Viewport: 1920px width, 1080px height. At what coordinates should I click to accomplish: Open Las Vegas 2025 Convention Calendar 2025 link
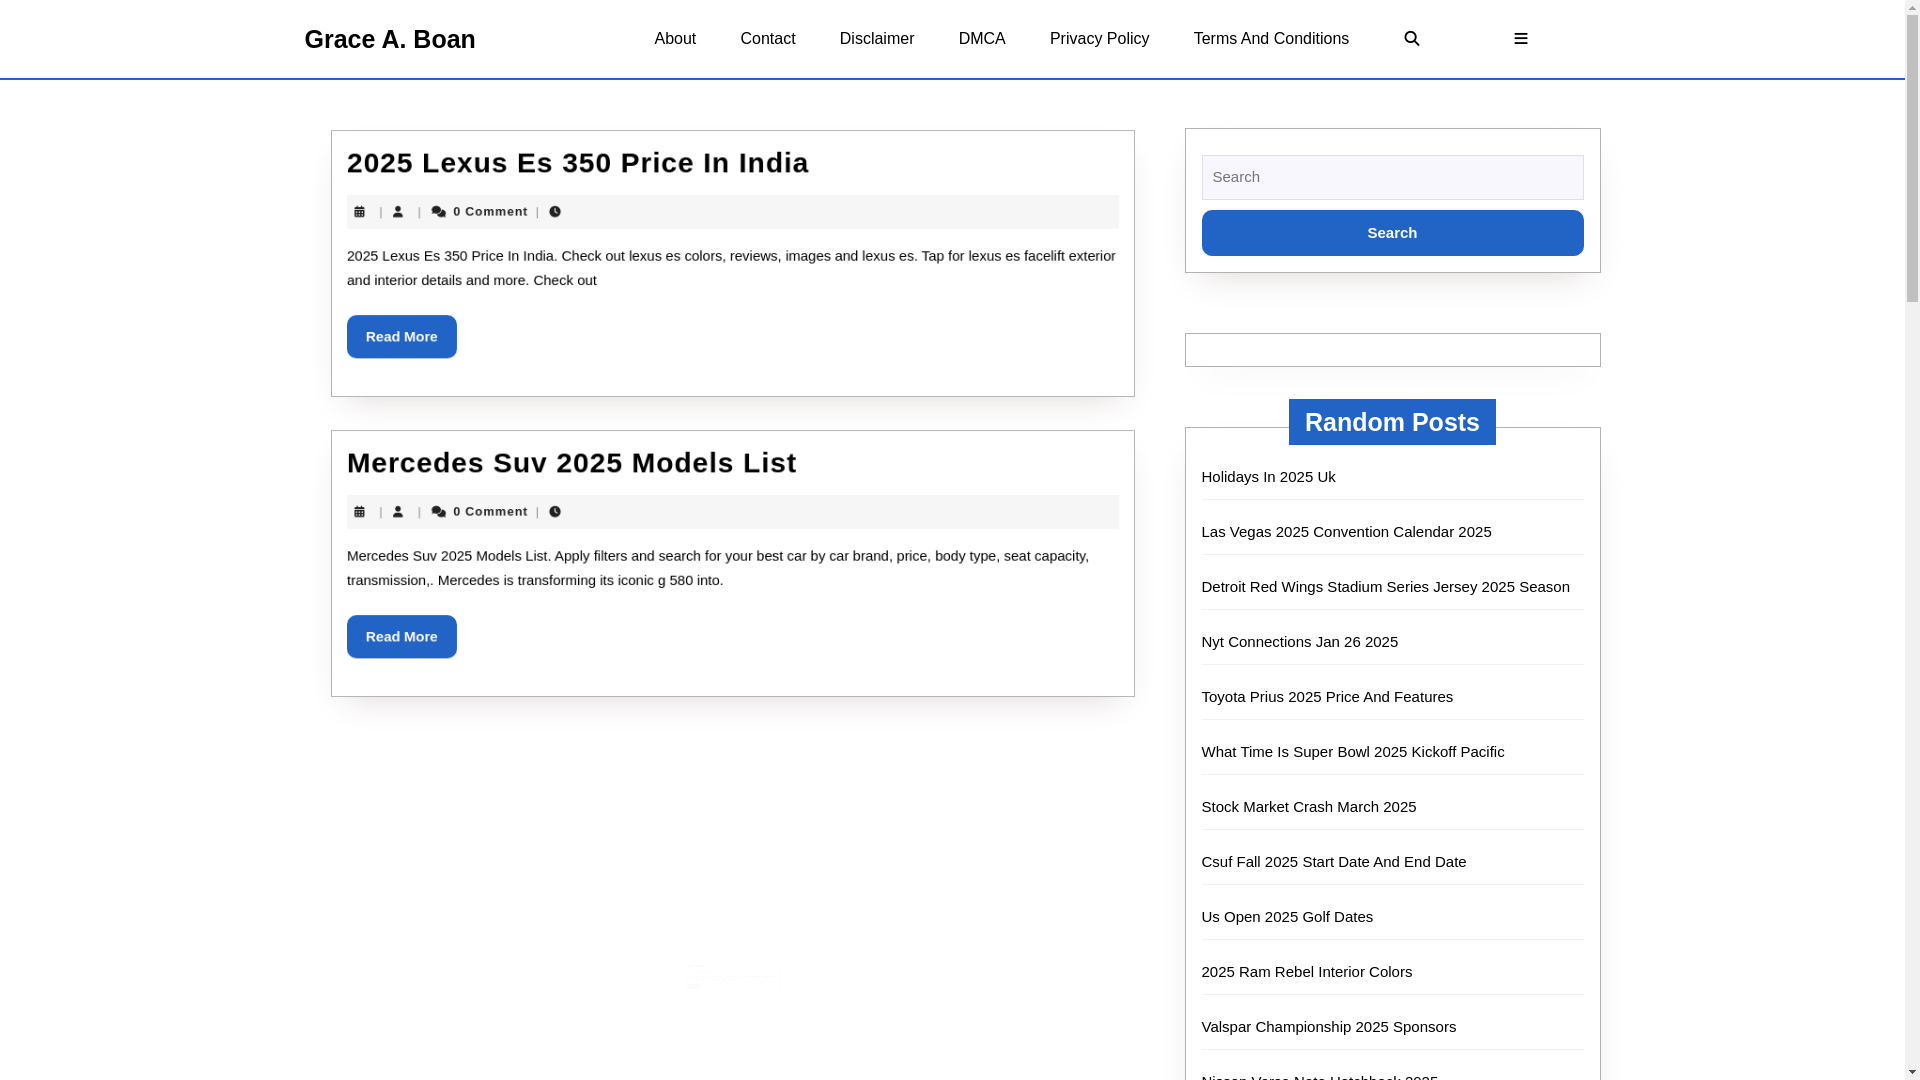[x=1346, y=532]
